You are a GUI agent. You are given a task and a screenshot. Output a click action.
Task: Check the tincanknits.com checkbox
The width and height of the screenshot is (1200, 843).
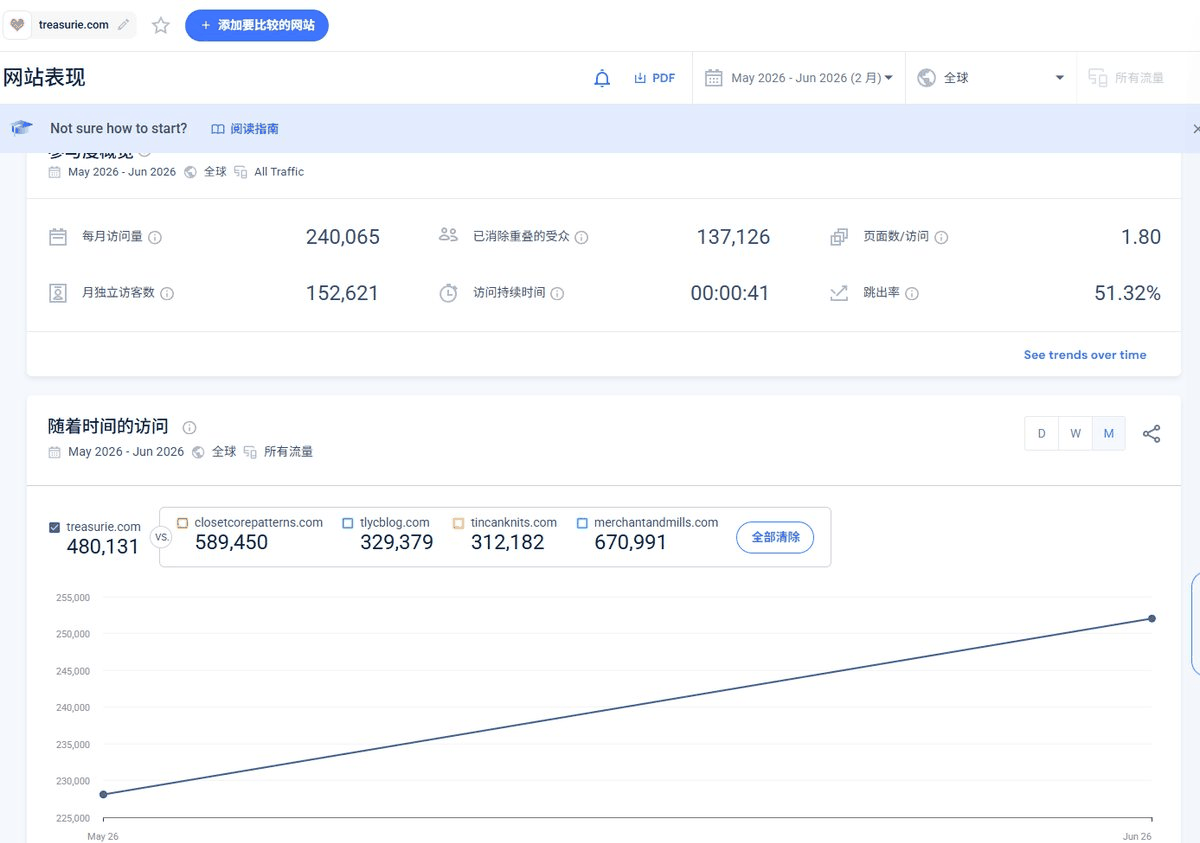(458, 523)
